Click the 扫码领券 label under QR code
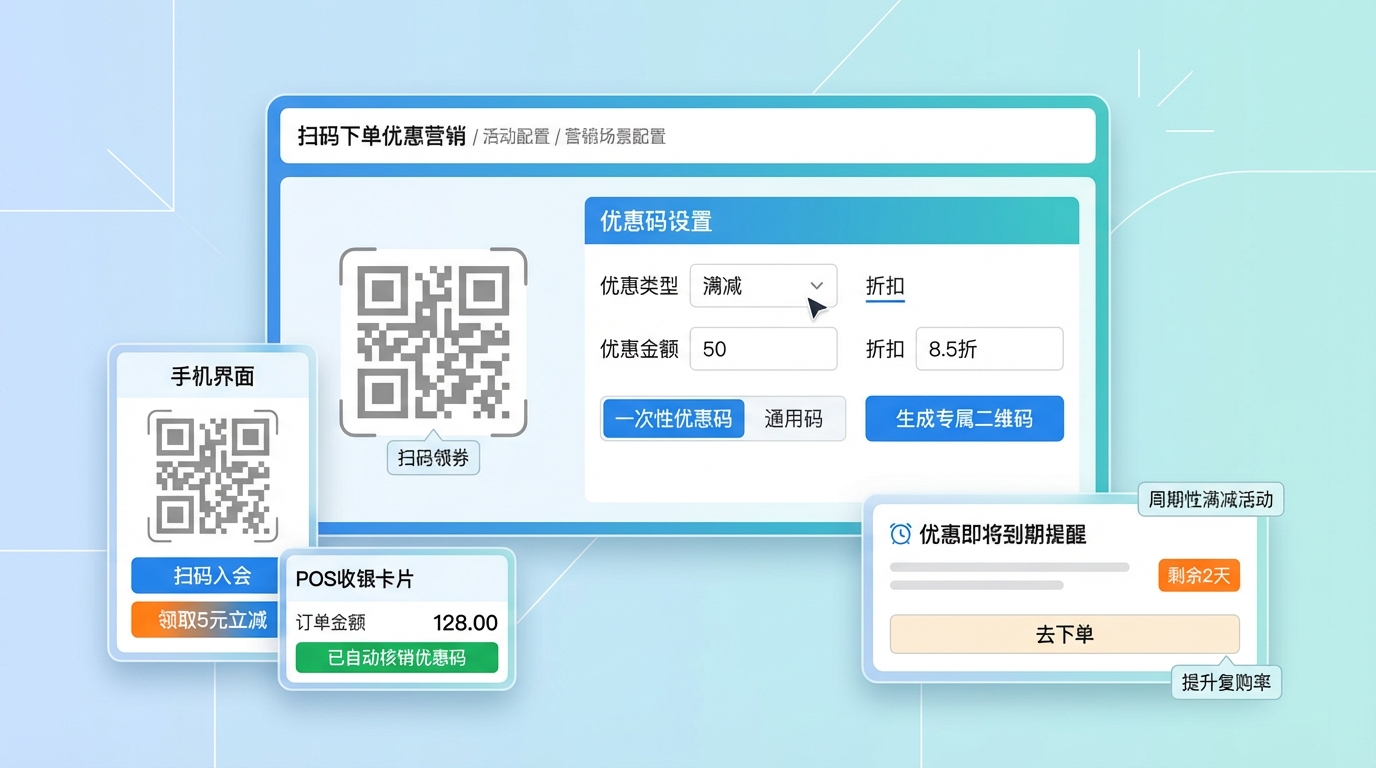The width and height of the screenshot is (1376, 768). (x=433, y=458)
